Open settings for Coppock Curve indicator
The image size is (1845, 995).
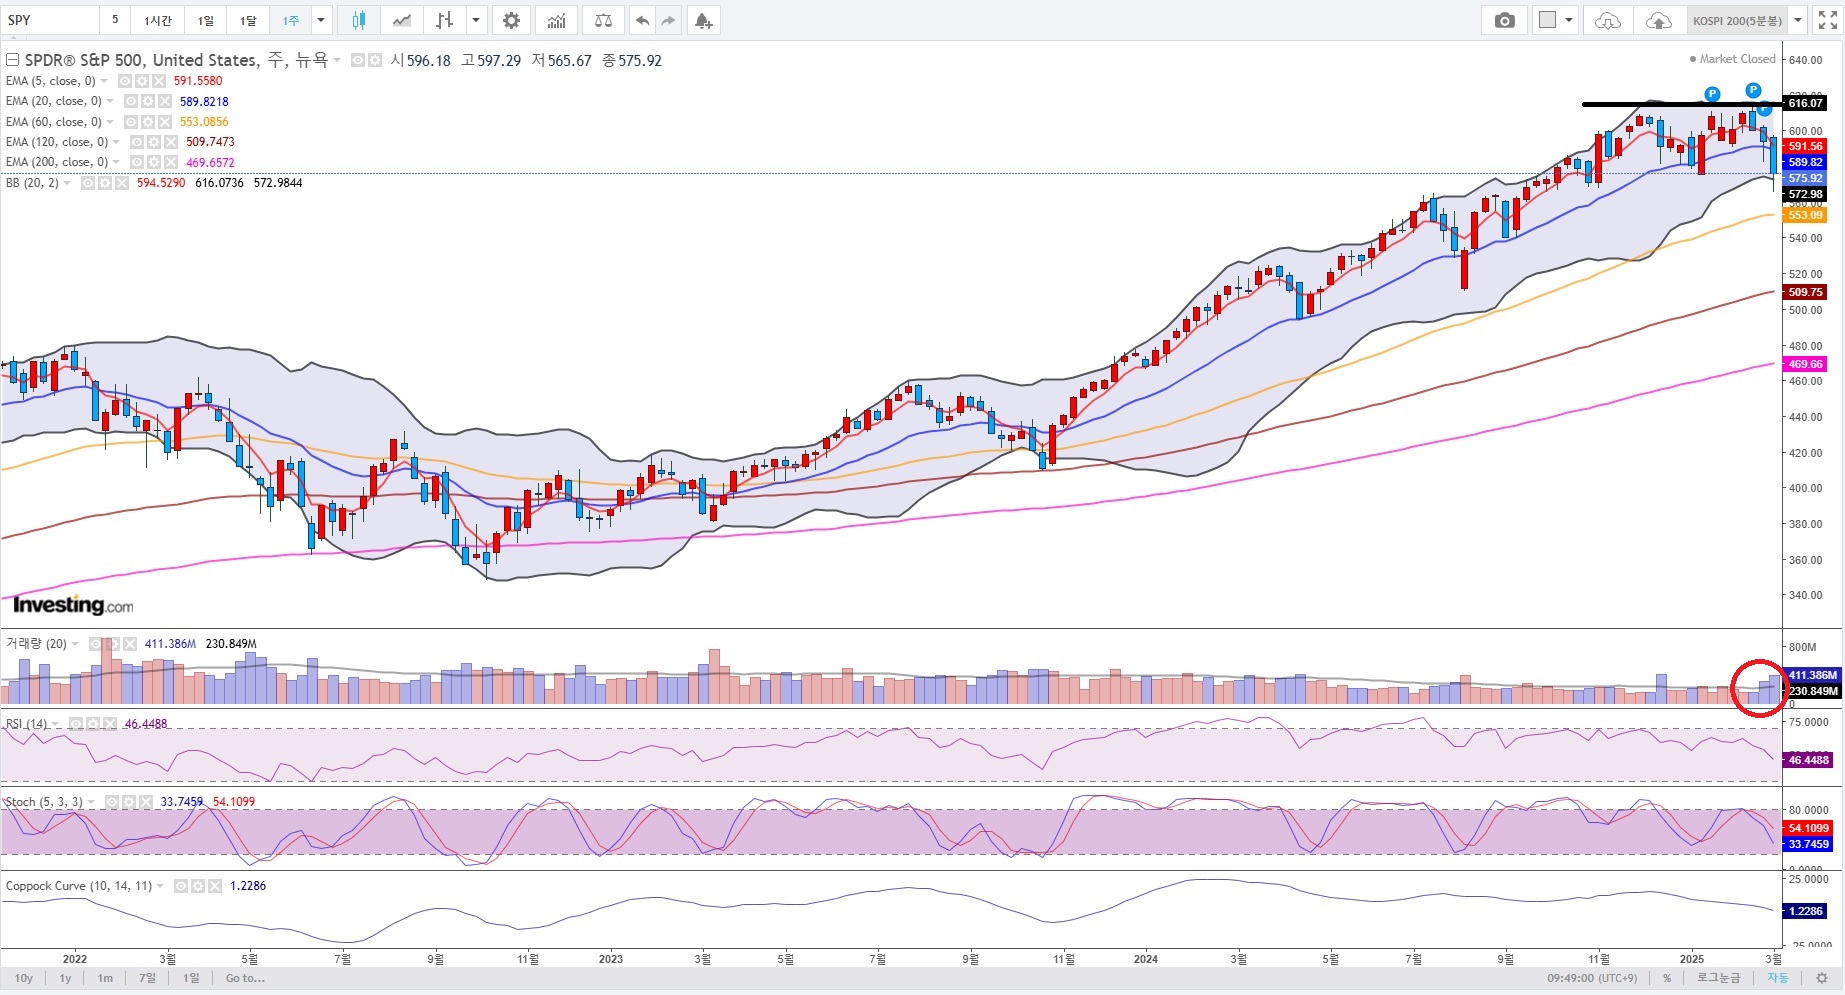197,886
